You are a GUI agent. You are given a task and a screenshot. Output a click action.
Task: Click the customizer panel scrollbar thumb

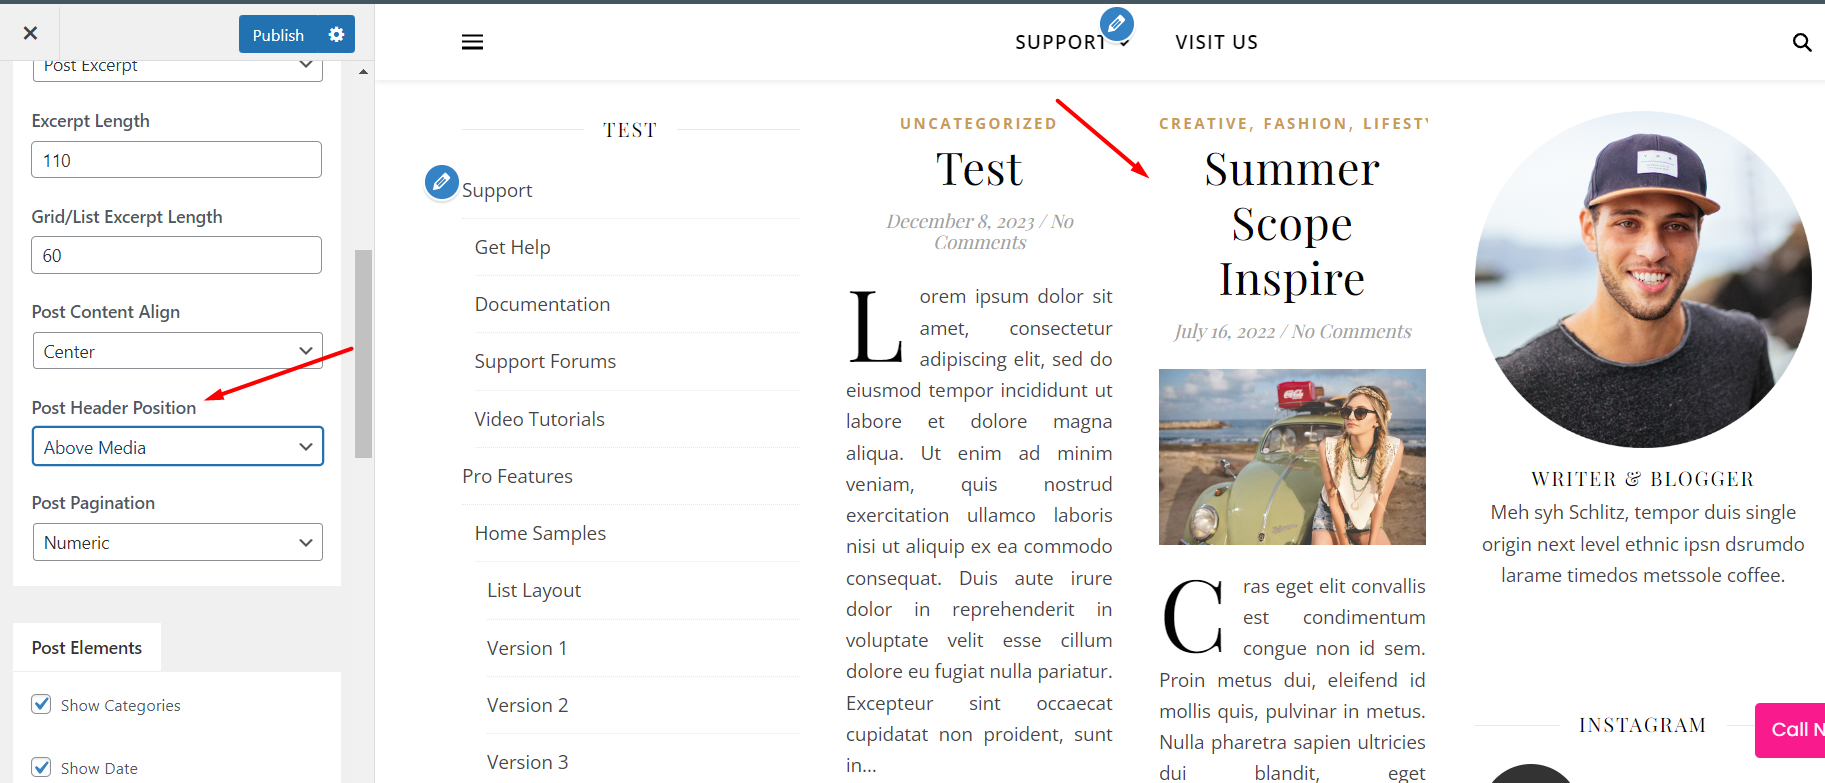click(x=363, y=354)
